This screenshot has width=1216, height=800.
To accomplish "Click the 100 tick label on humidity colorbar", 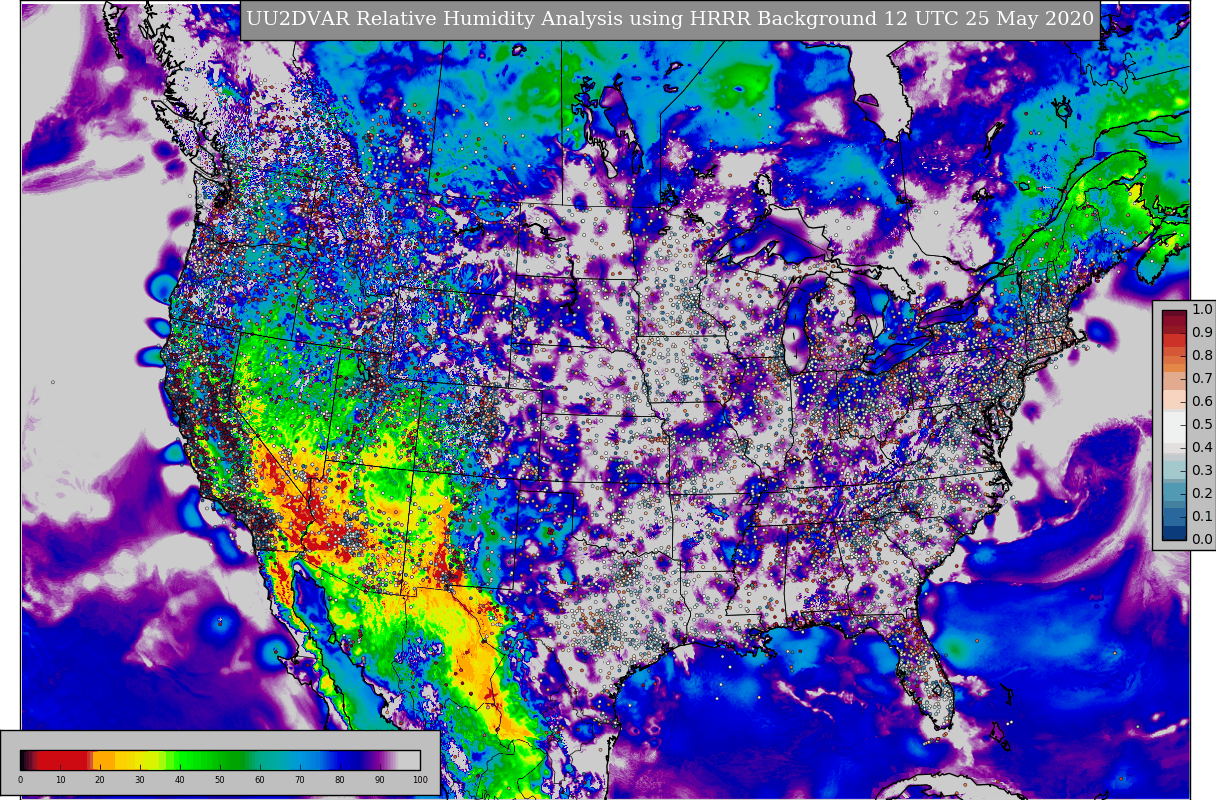I will coord(420,780).
